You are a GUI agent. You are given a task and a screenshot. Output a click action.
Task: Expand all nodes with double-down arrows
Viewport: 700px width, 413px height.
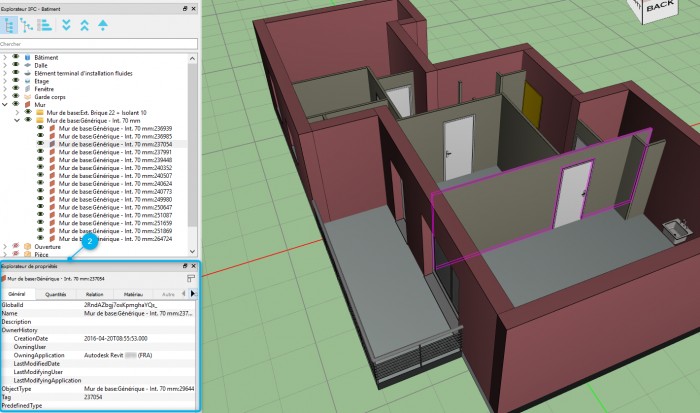tap(66, 25)
